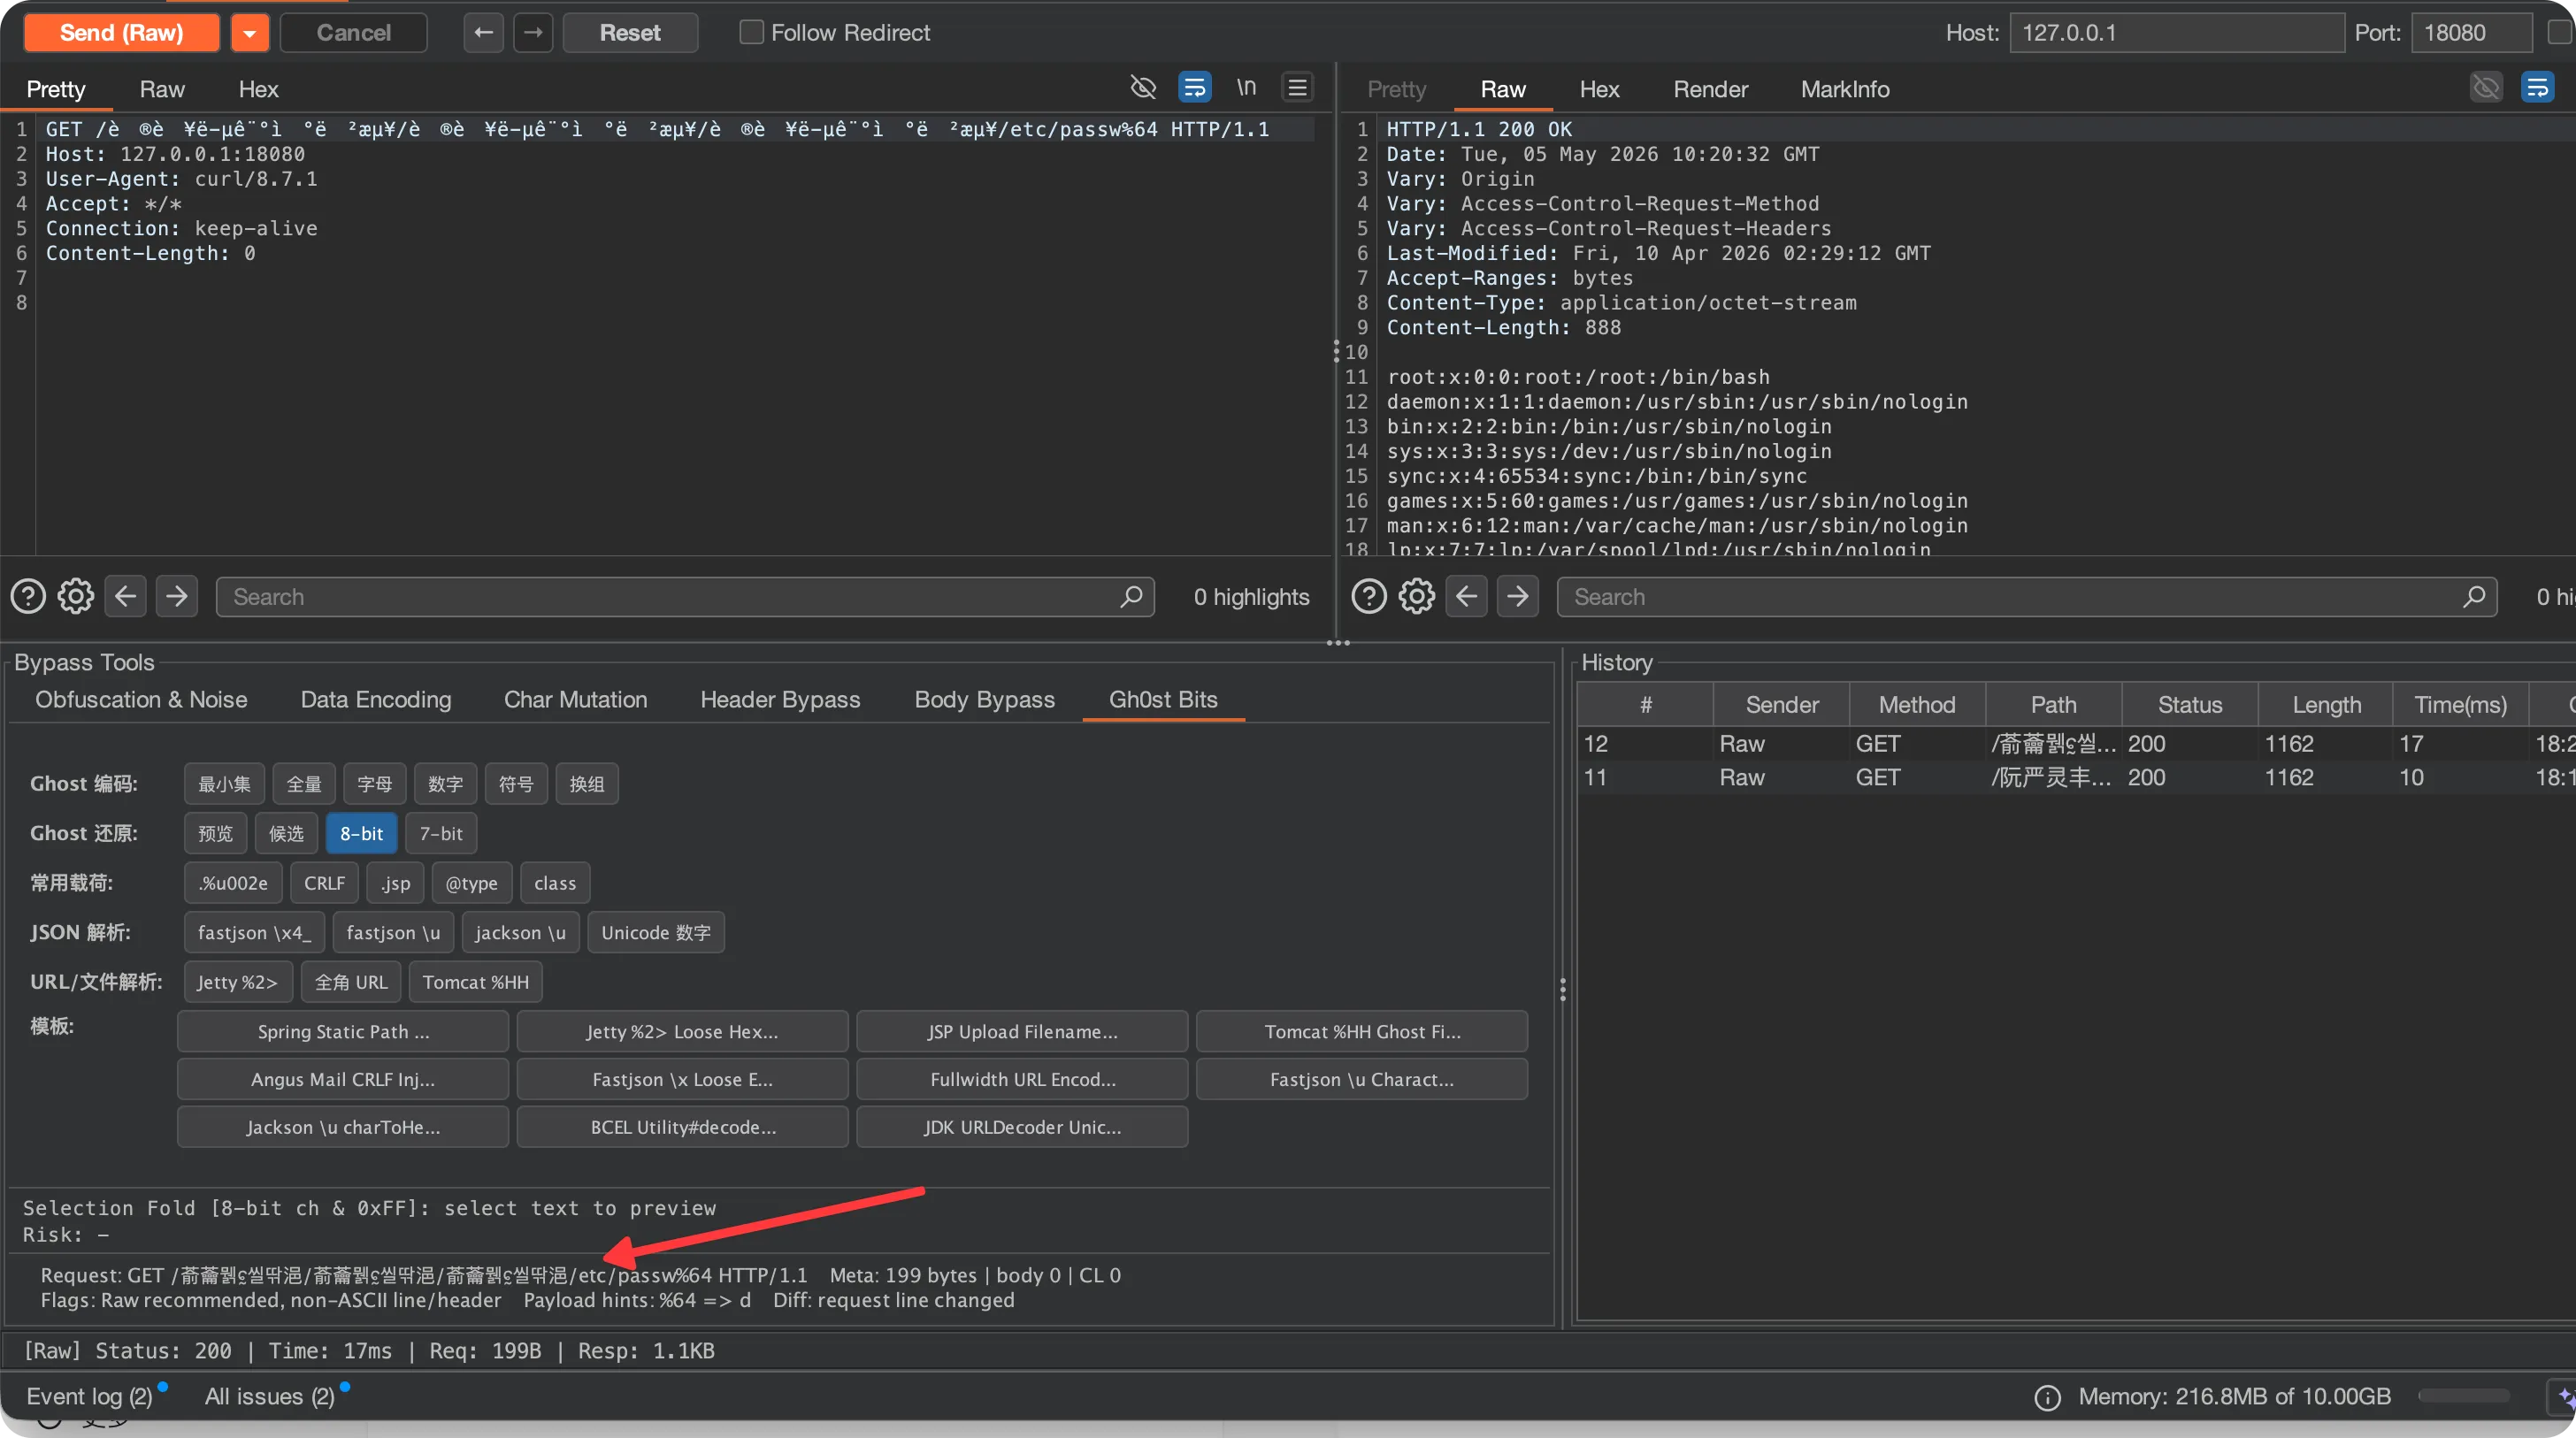Open the Body Bypass tab

point(984,699)
